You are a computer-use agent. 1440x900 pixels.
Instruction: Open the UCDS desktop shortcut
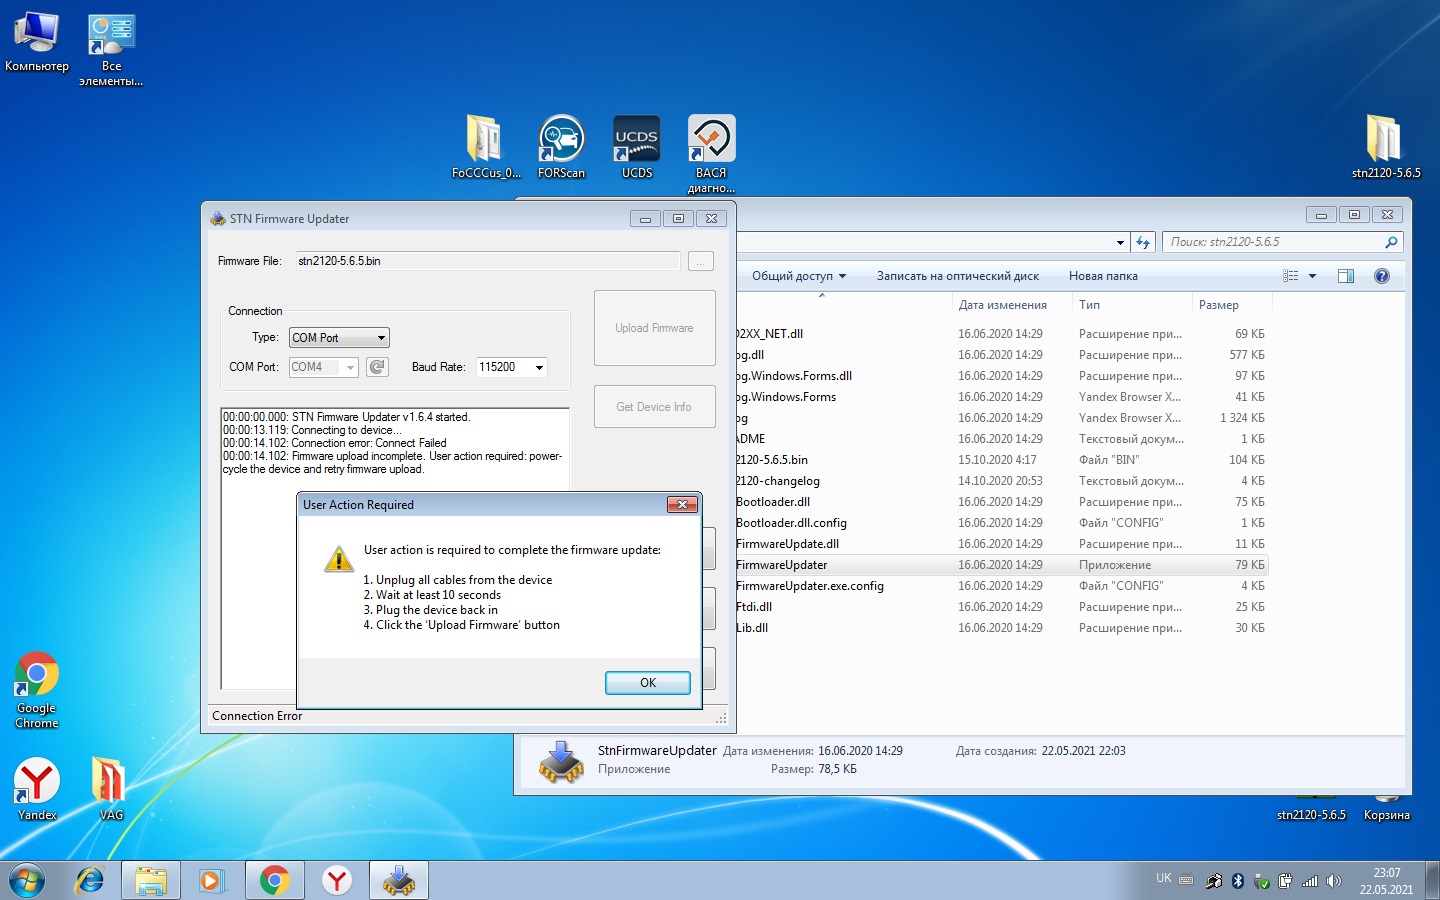click(636, 140)
